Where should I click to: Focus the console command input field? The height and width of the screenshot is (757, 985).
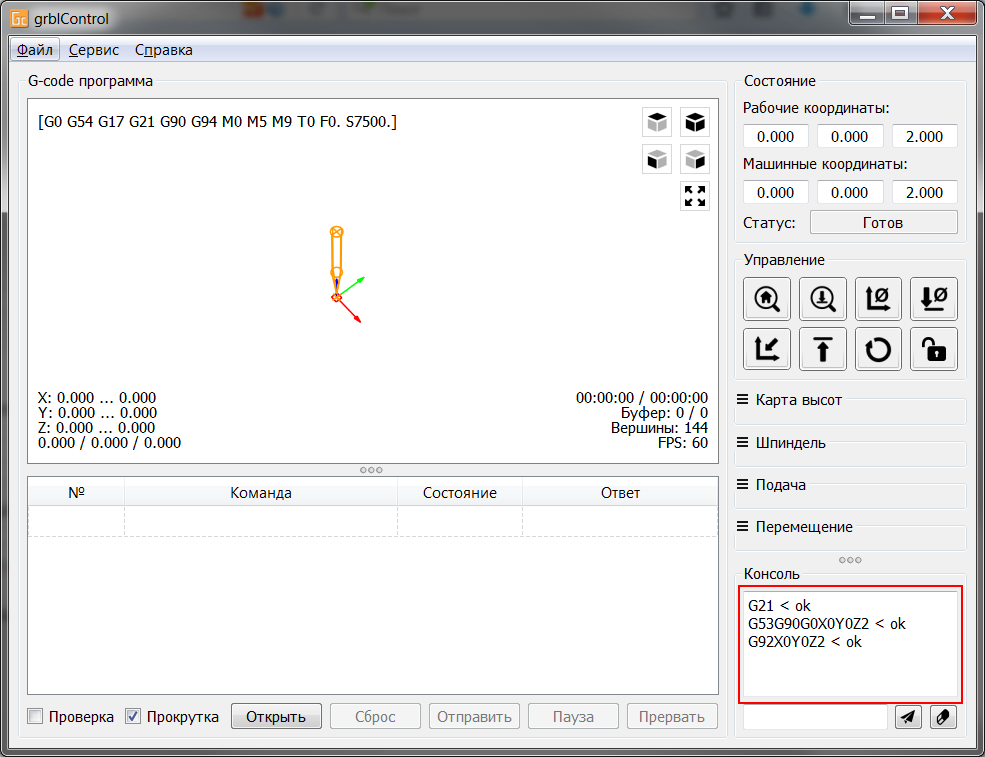(815, 717)
